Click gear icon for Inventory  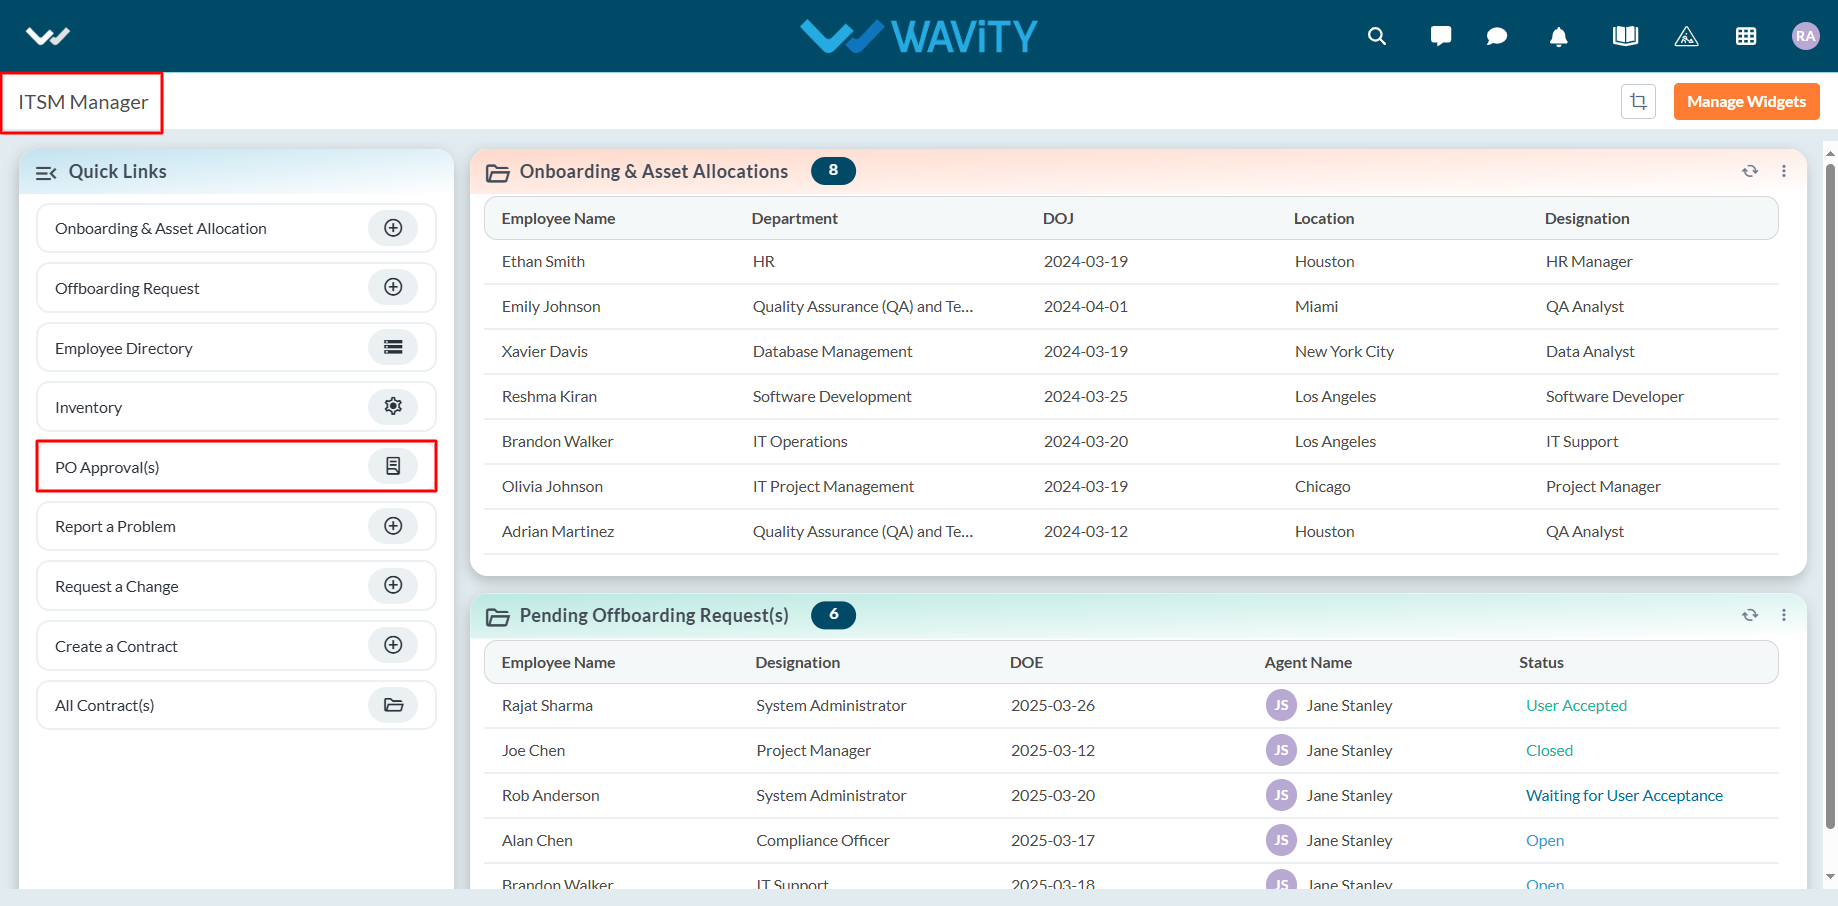click(x=393, y=406)
